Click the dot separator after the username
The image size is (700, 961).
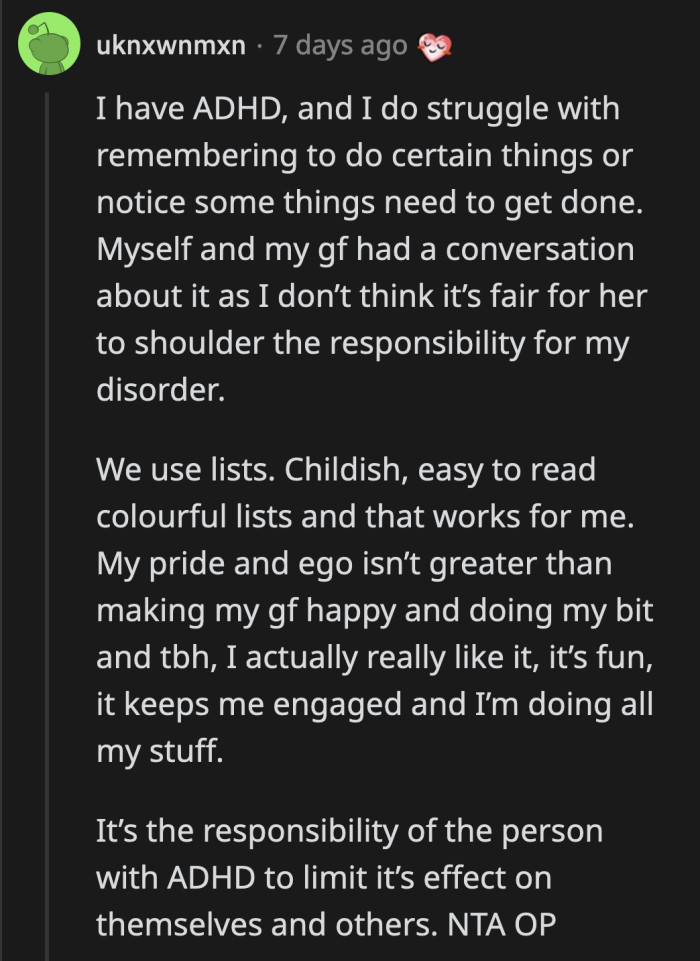coord(260,45)
